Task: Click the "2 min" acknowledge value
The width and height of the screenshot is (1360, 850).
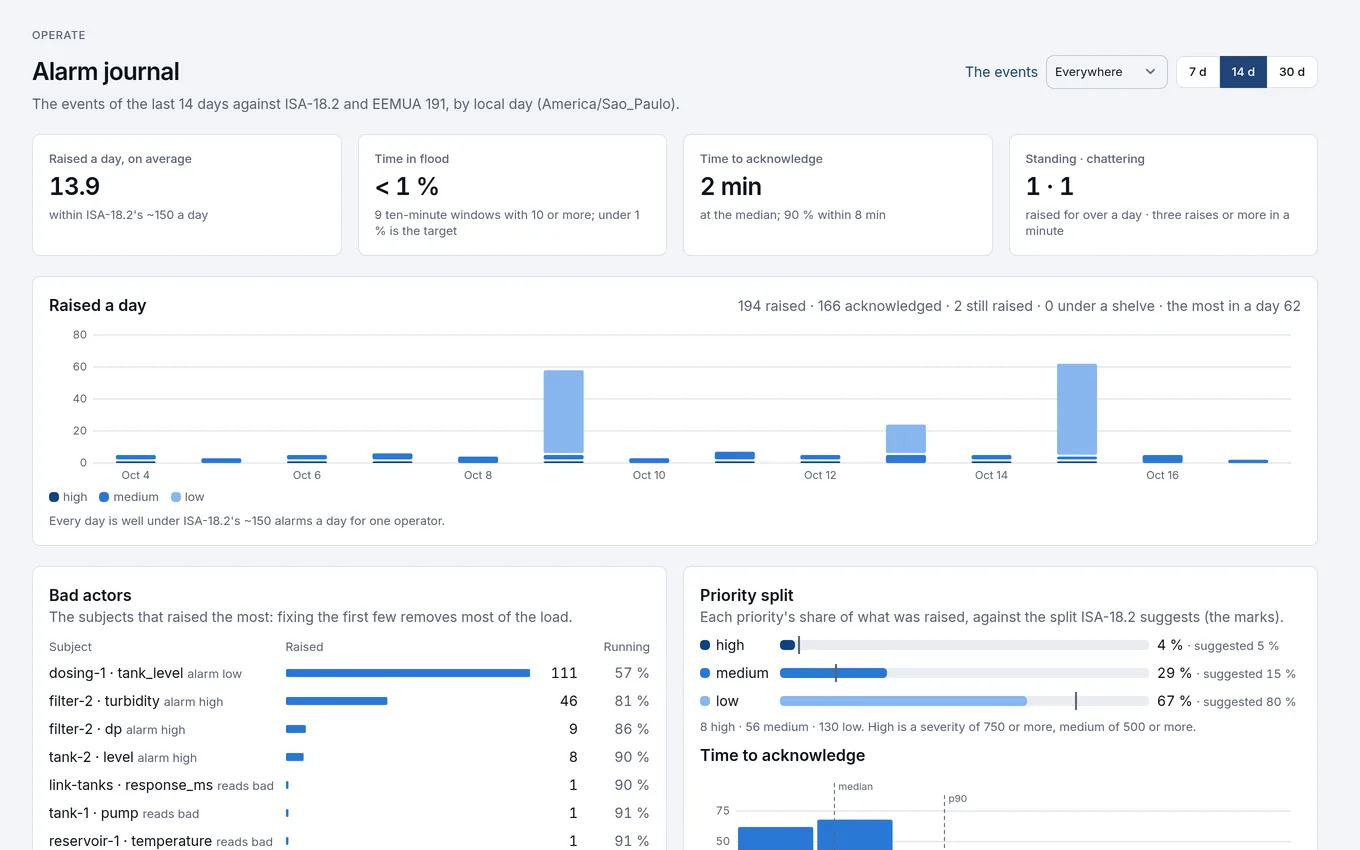Action: pyautogui.click(x=731, y=187)
